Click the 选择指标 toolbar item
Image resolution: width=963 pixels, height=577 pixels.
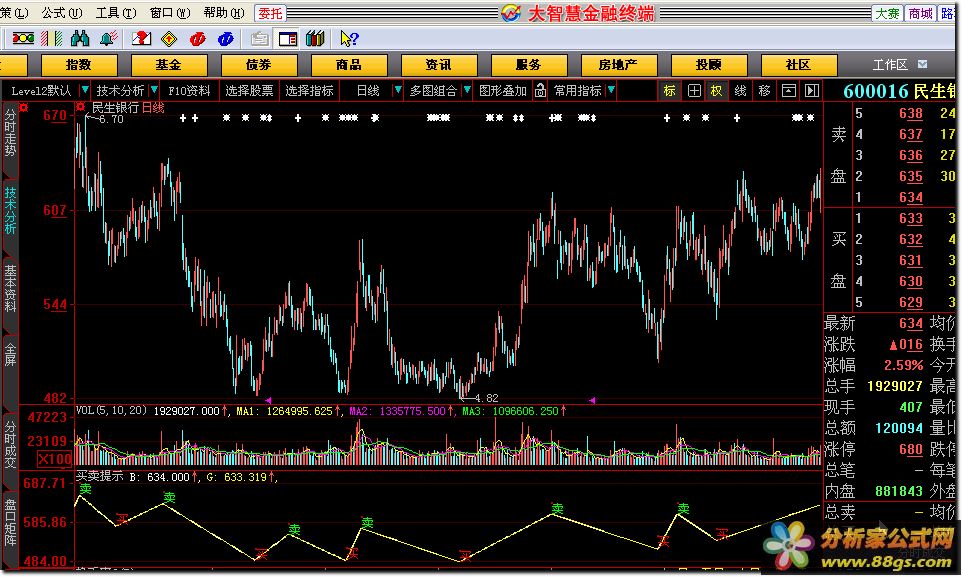pos(309,91)
